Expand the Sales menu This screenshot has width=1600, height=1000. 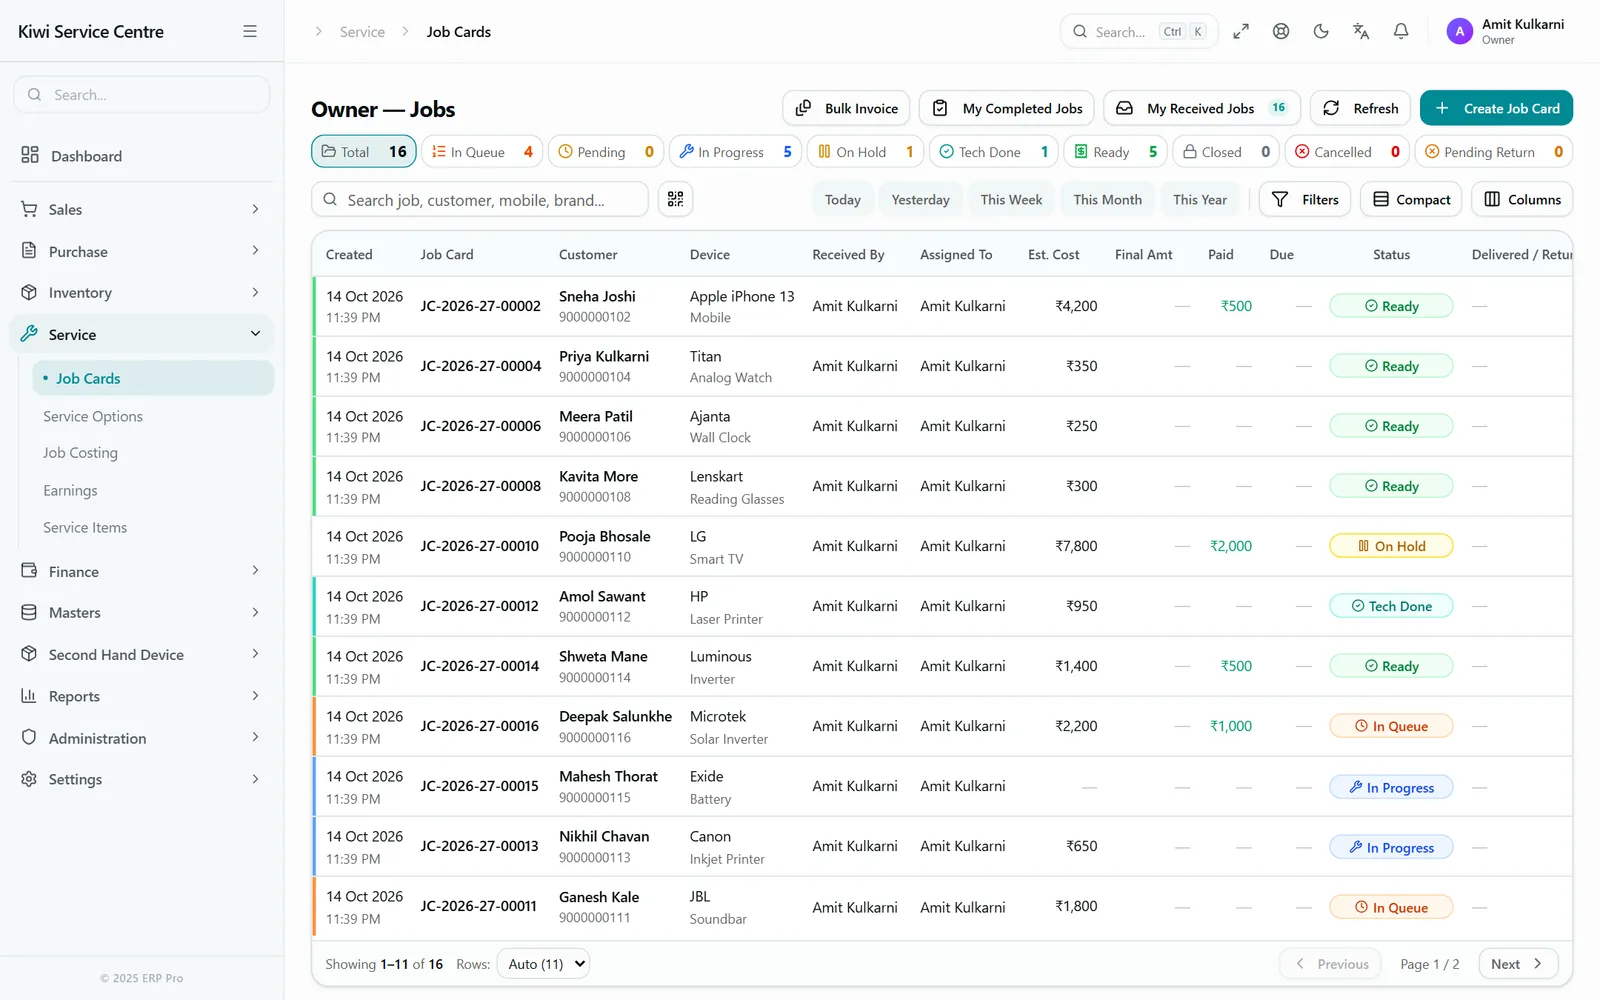coord(142,209)
